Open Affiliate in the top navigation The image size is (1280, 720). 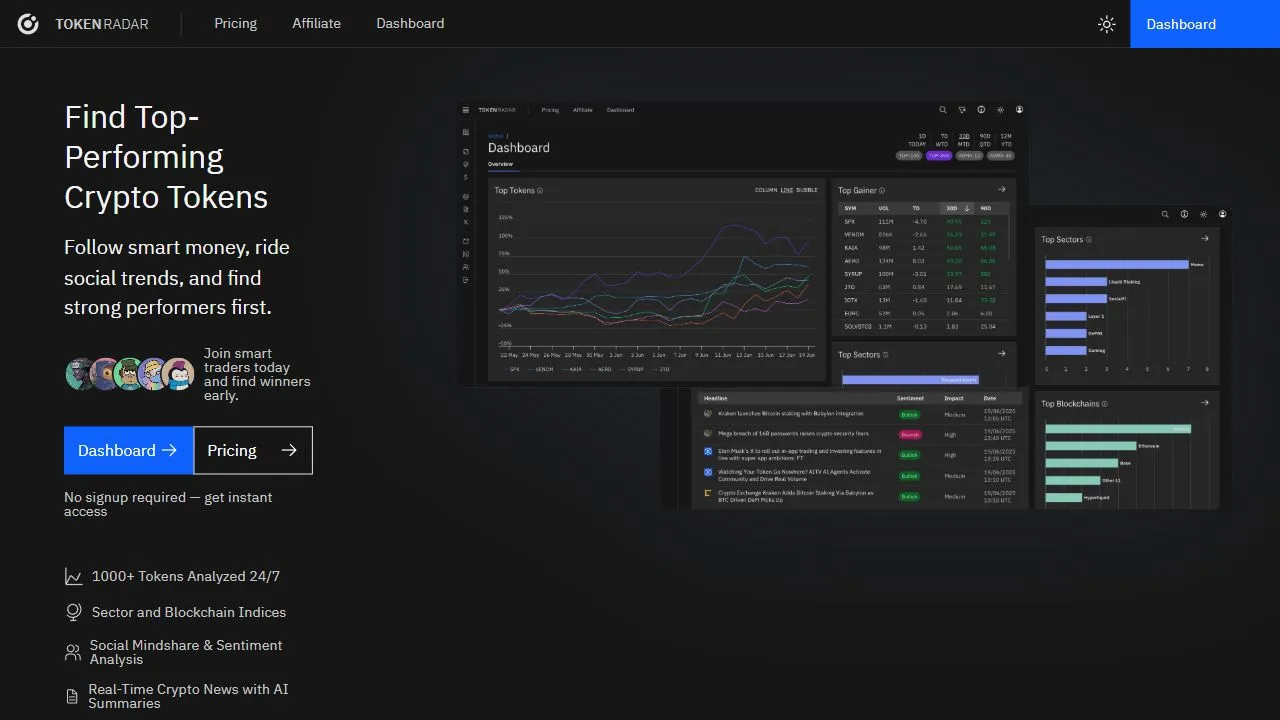click(x=317, y=23)
